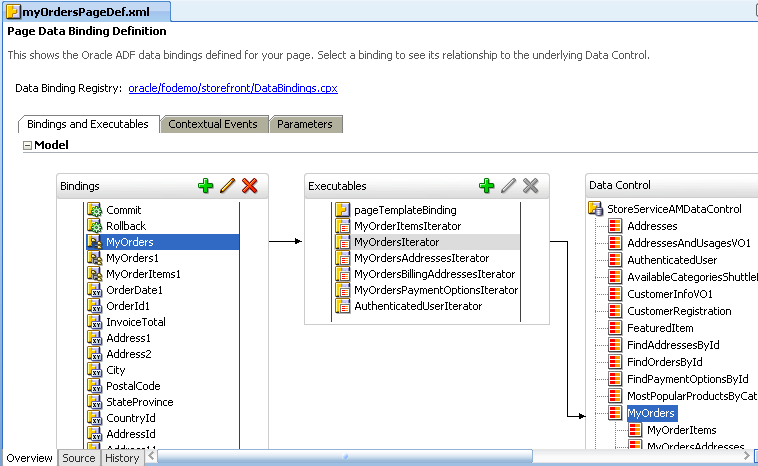Select FindAddressesById in Data Control
758x466 pixels.
click(673, 345)
